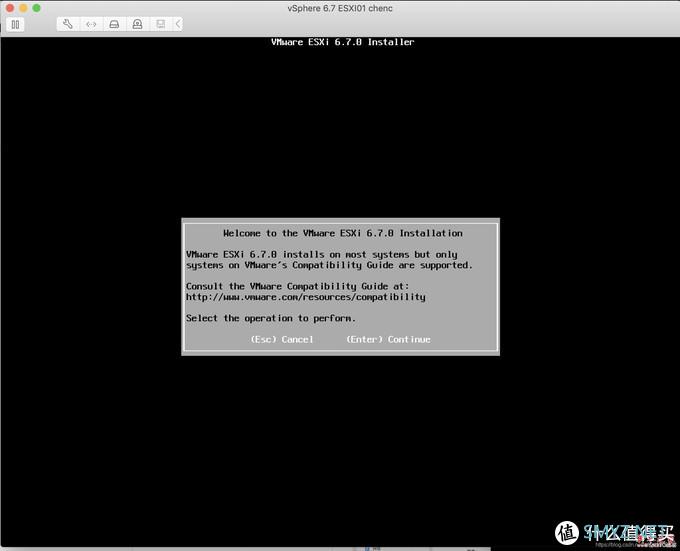Maximize the window with the green button
The width and height of the screenshot is (680, 551).
36,8
